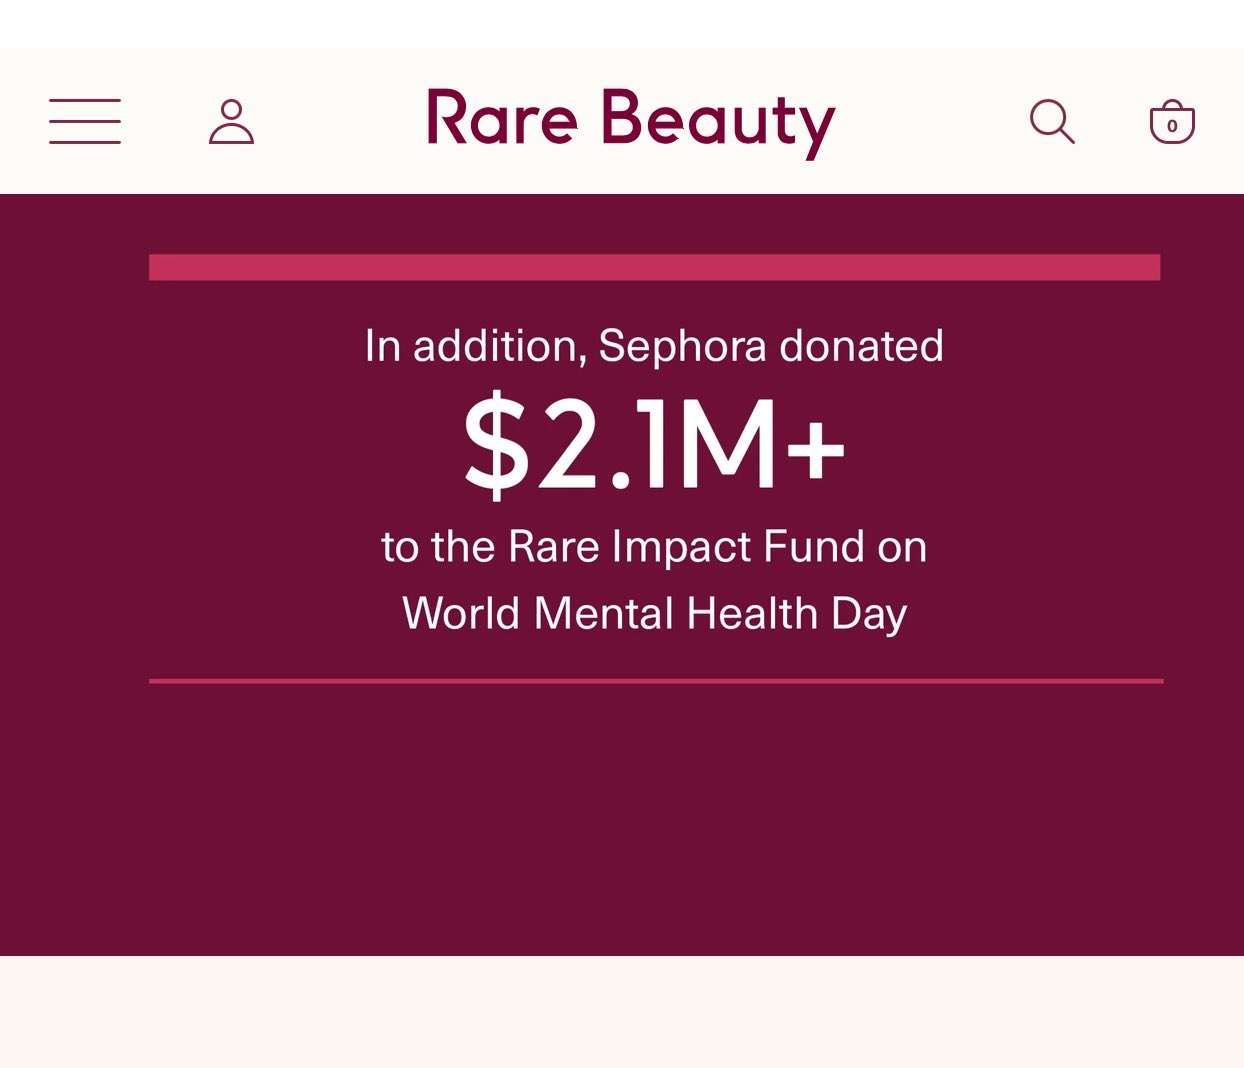Click the thin pink divider line
Screen dimensions: 1244x1068
point(656,681)
